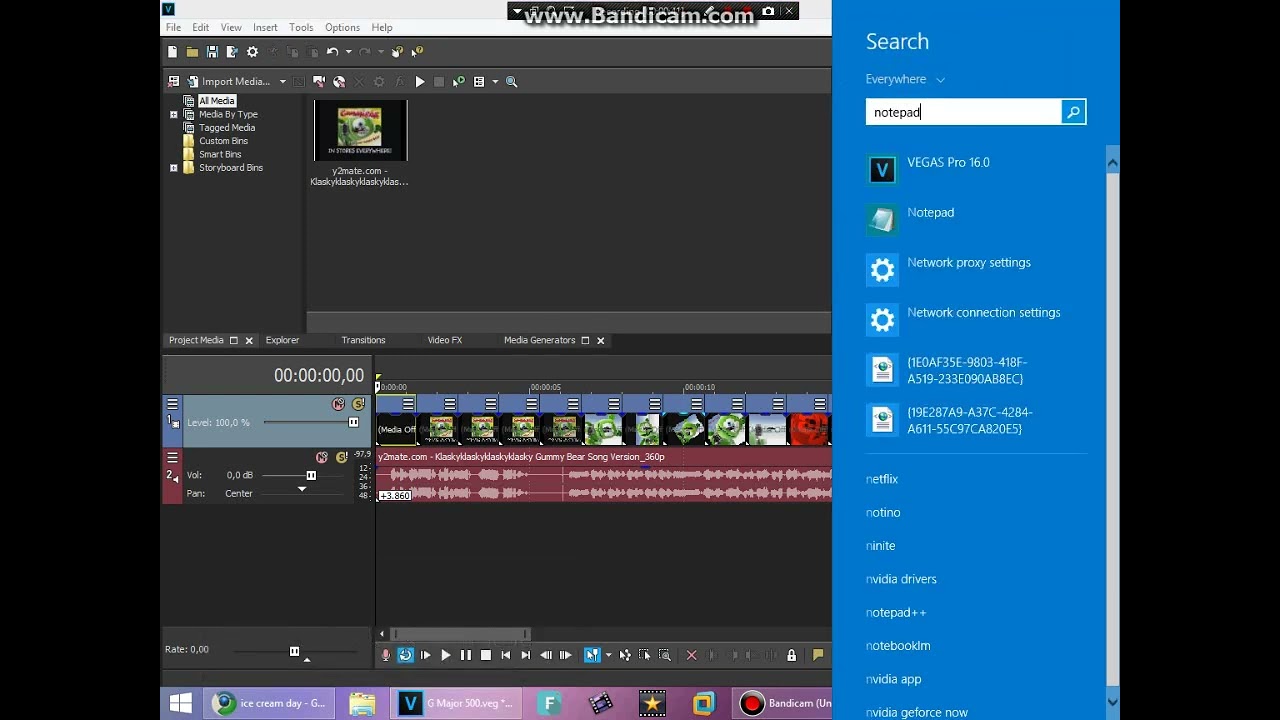Click the Undo arrow icon
The height and width of the screenshot is (720, 1280).
click(x=332, y=52)
